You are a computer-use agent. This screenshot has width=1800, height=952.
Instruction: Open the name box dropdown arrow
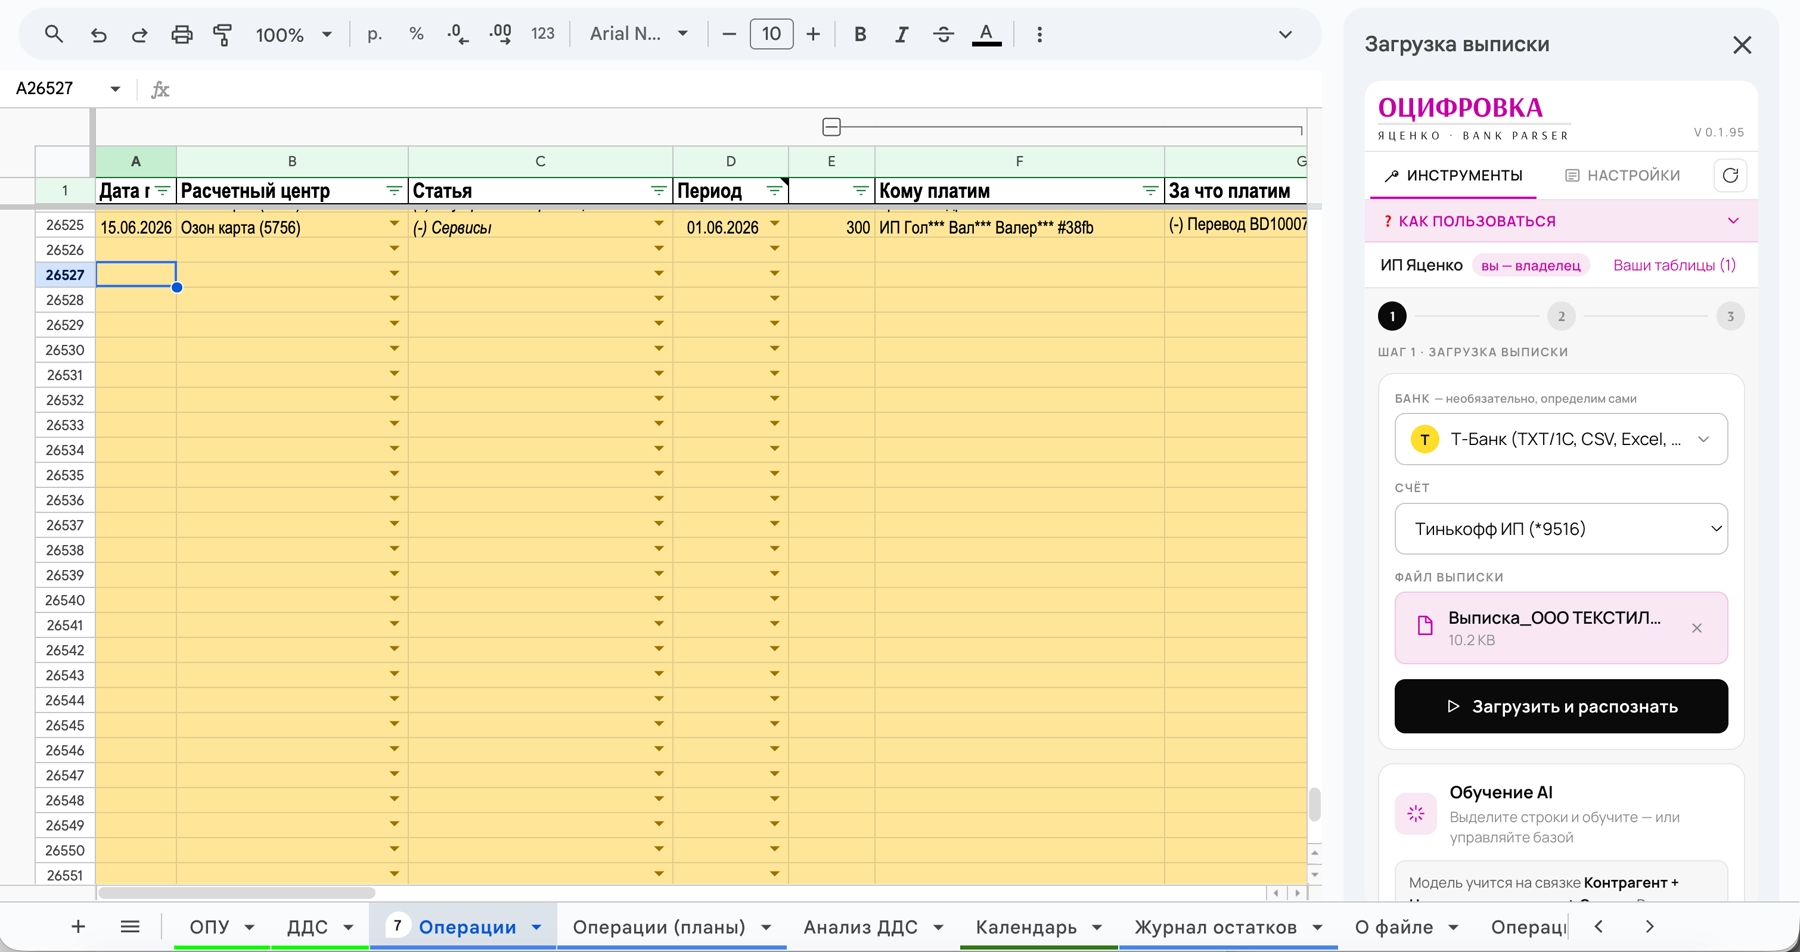pos(115,89)
